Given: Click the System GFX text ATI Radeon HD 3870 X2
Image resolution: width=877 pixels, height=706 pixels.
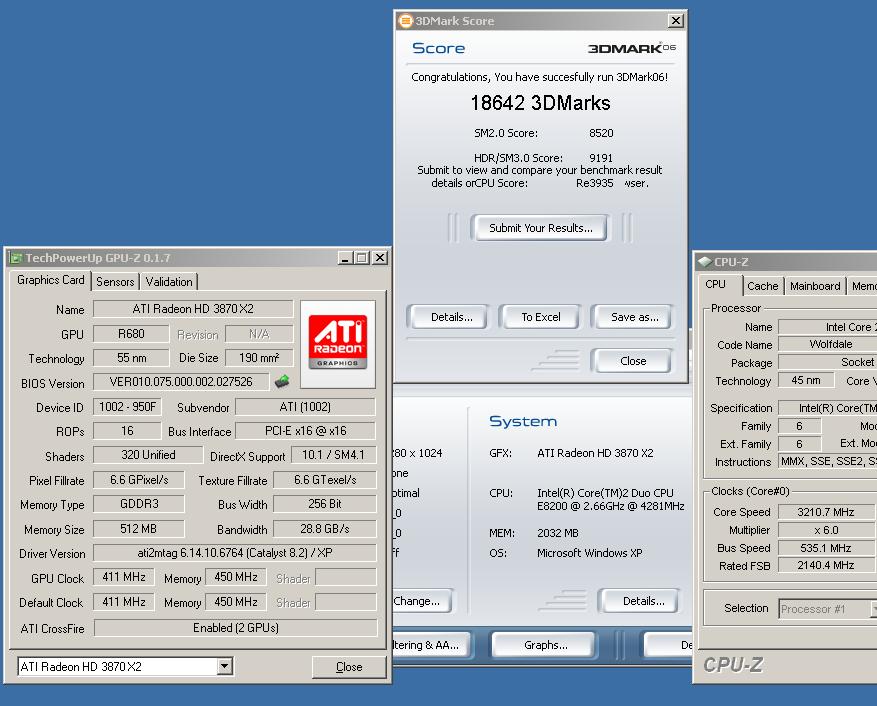Looking at the screenshot, I should click(595, 453).
